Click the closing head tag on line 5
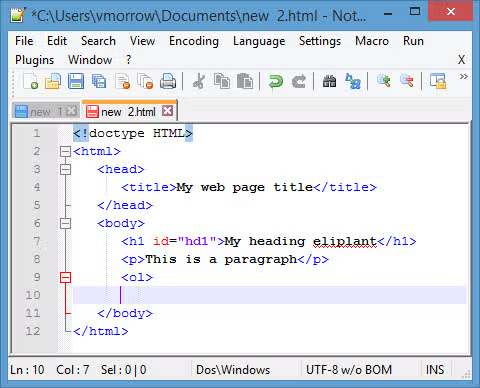Viewport: 480px width, 388px height. pyautogui.click(x=125, y=205)
